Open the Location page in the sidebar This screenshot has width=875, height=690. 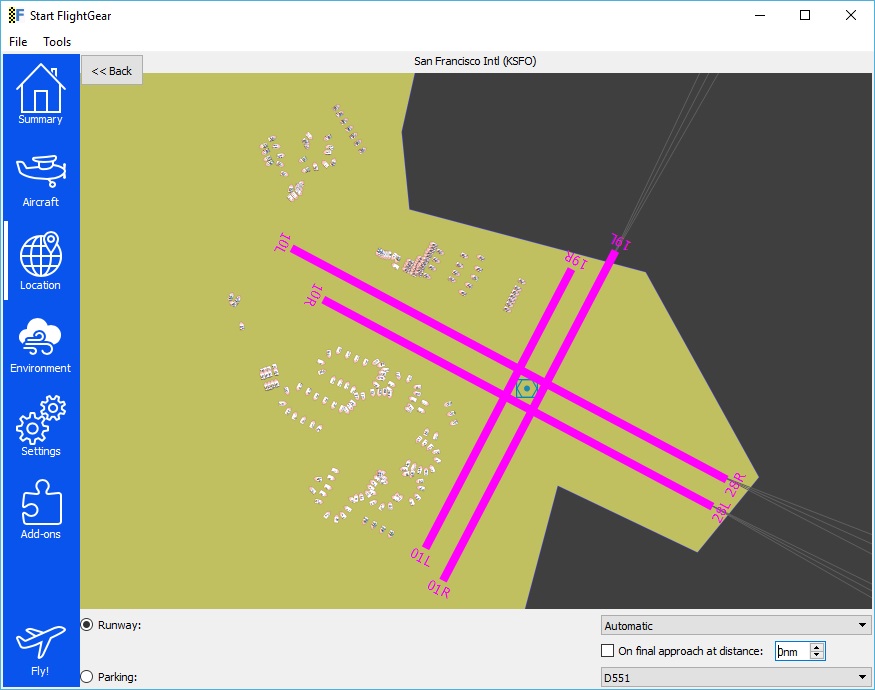tap(41, 261)
